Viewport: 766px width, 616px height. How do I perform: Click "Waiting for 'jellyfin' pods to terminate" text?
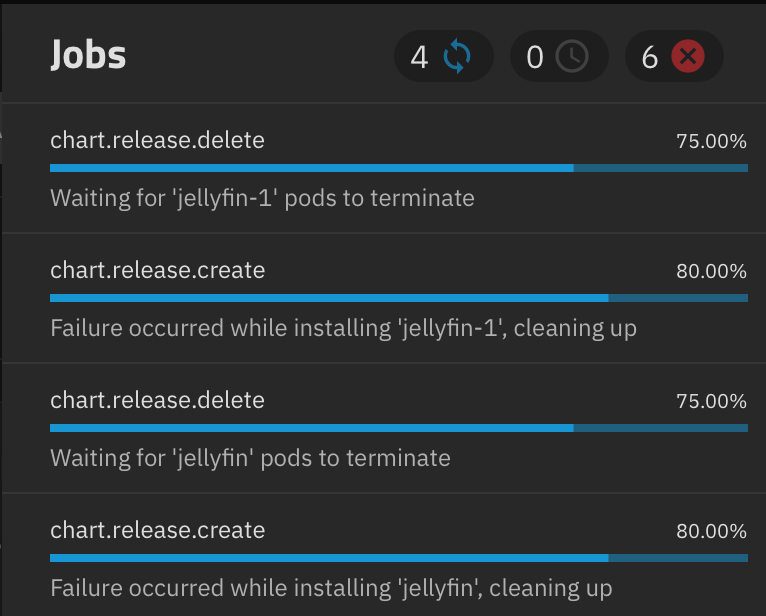250,458
